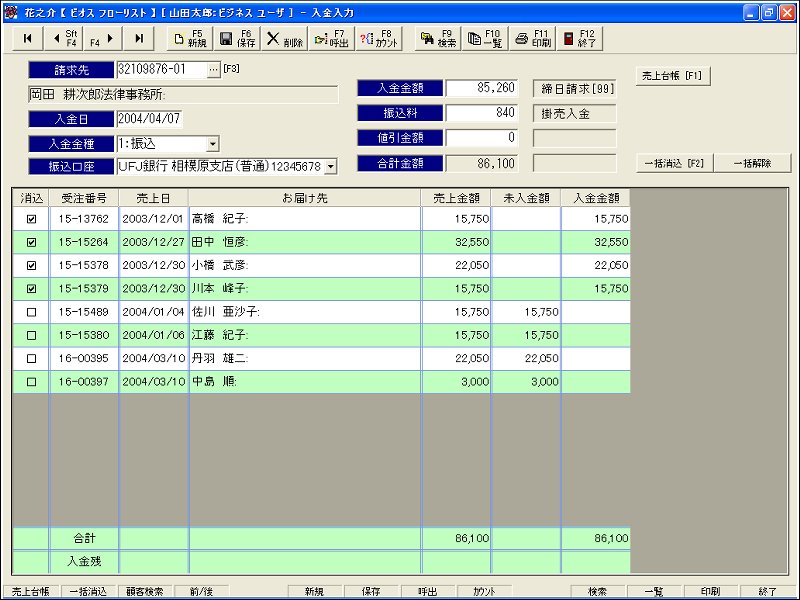Uncheck 消込 for order 15-15379
Image resolution: width=800 pixels, height=600 pixels.
point(31,289)
